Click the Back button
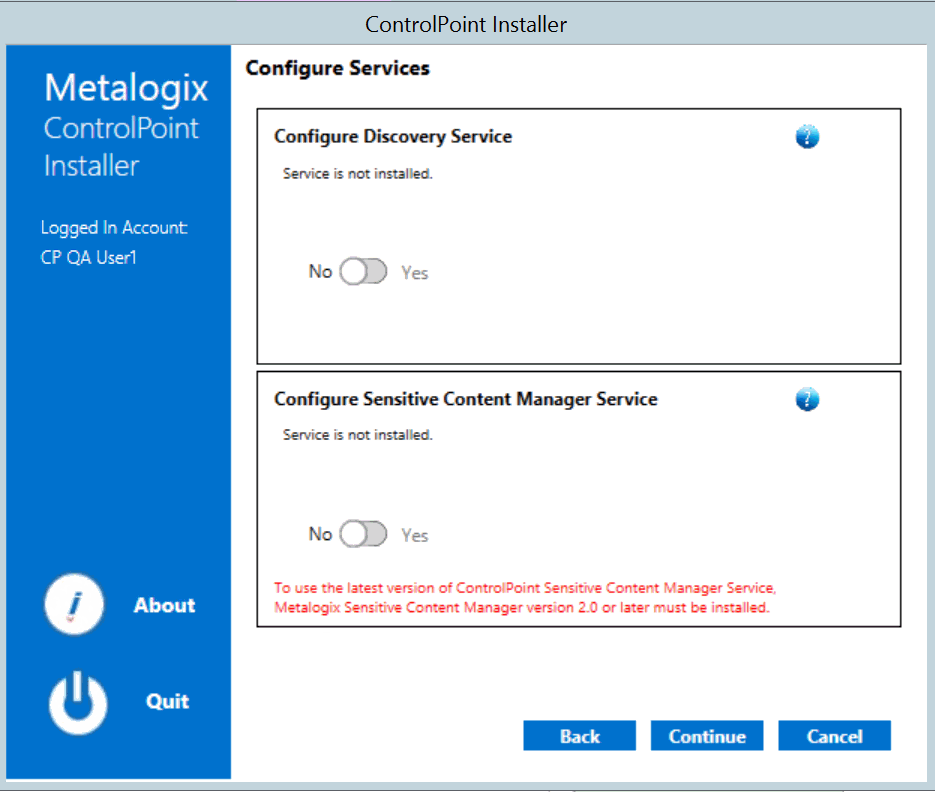Screen dimensions: 935x792 tap(579, 735)
